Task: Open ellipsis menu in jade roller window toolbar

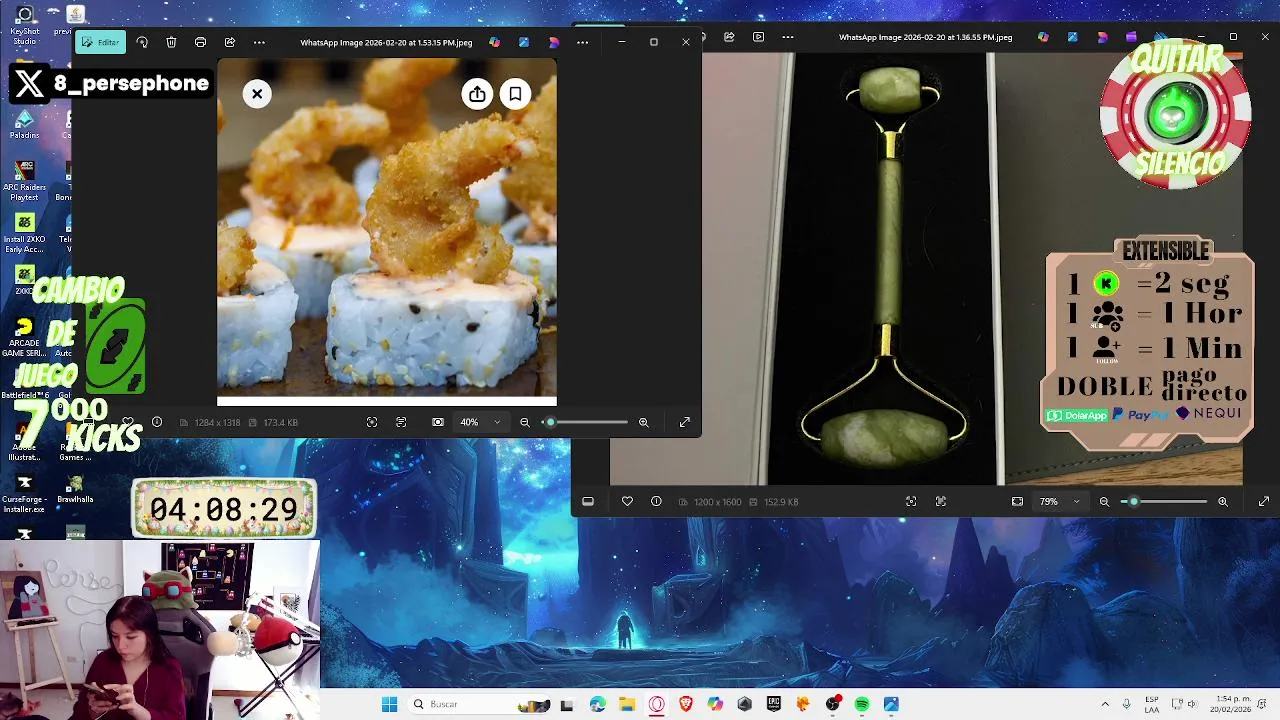Action: pyautogui.click(x=788, y=37)
